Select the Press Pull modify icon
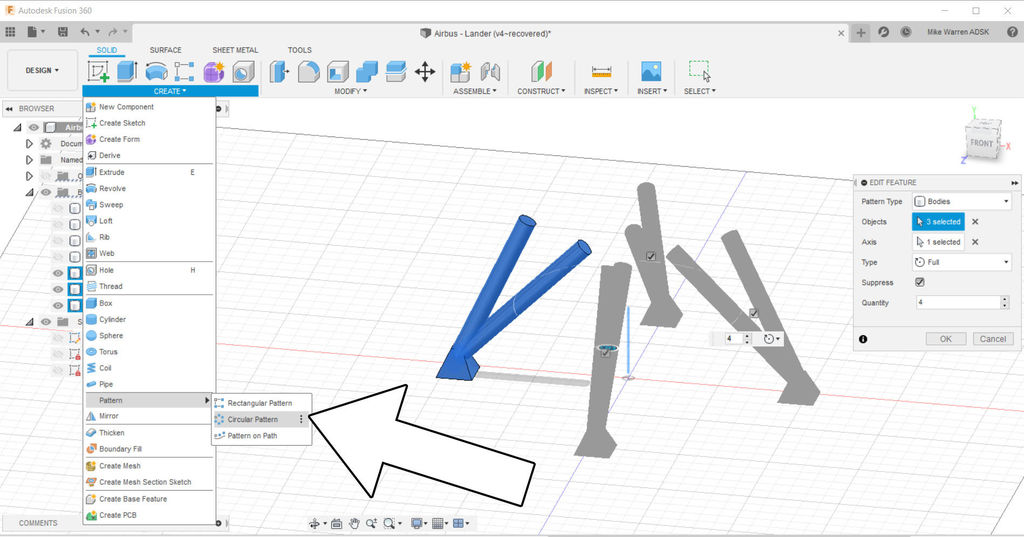 (279, 71)
